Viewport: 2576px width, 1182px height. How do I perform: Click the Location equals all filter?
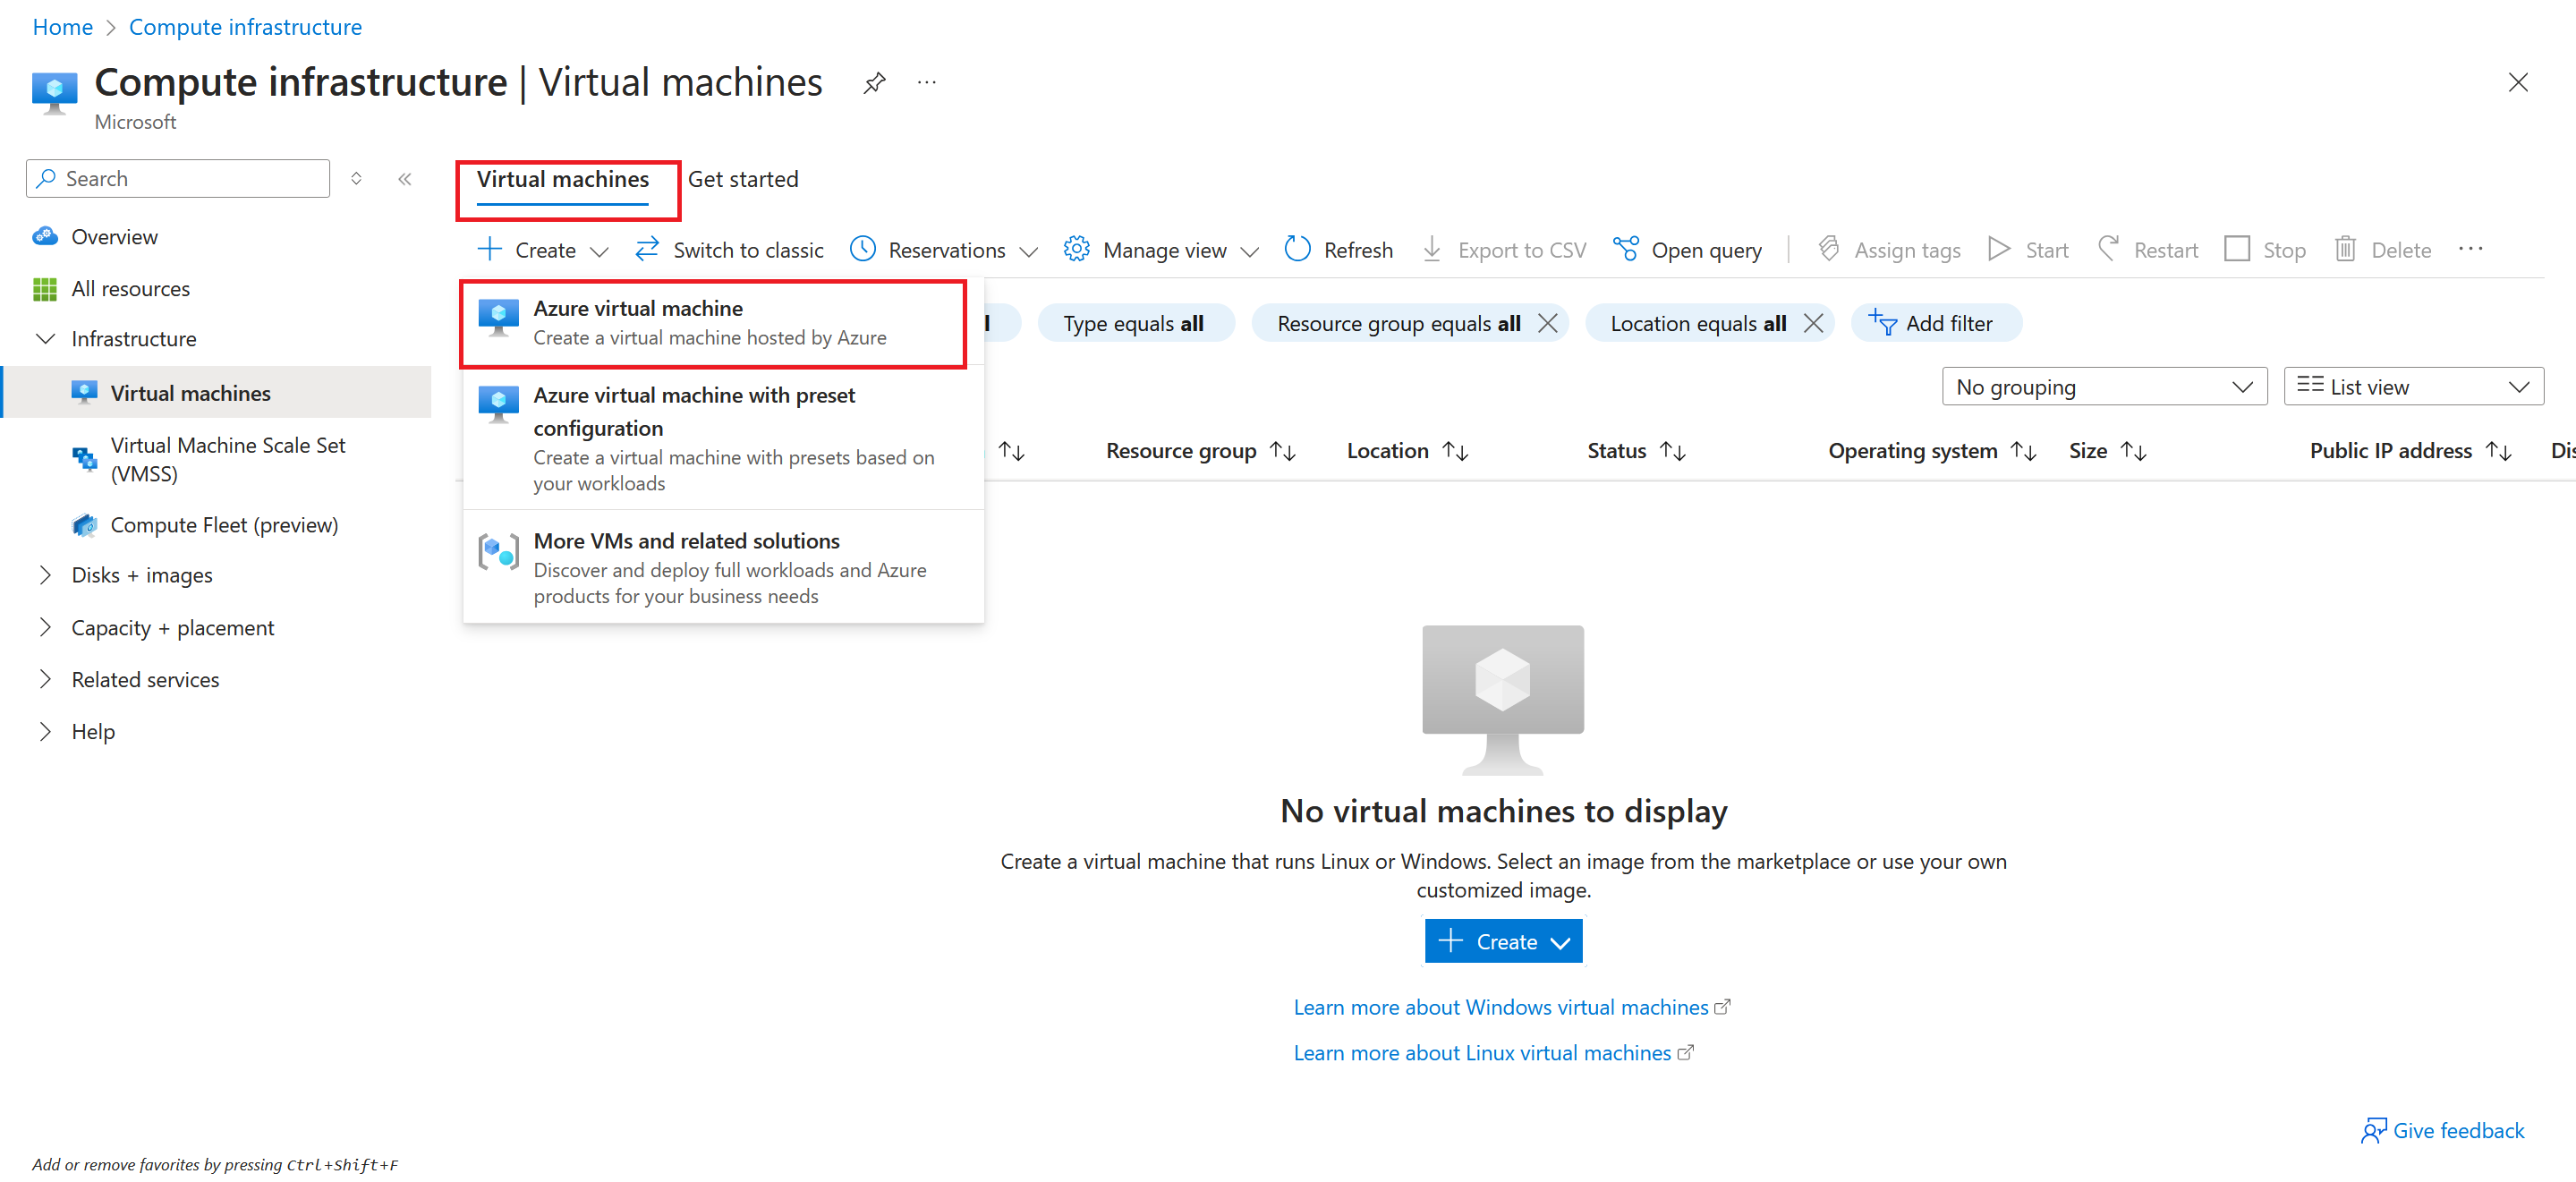(1697, 324)
